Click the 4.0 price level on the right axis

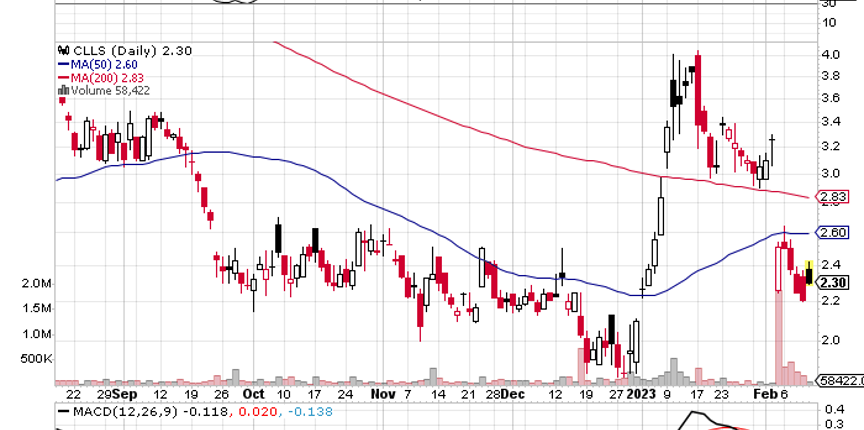click(829, 53)
